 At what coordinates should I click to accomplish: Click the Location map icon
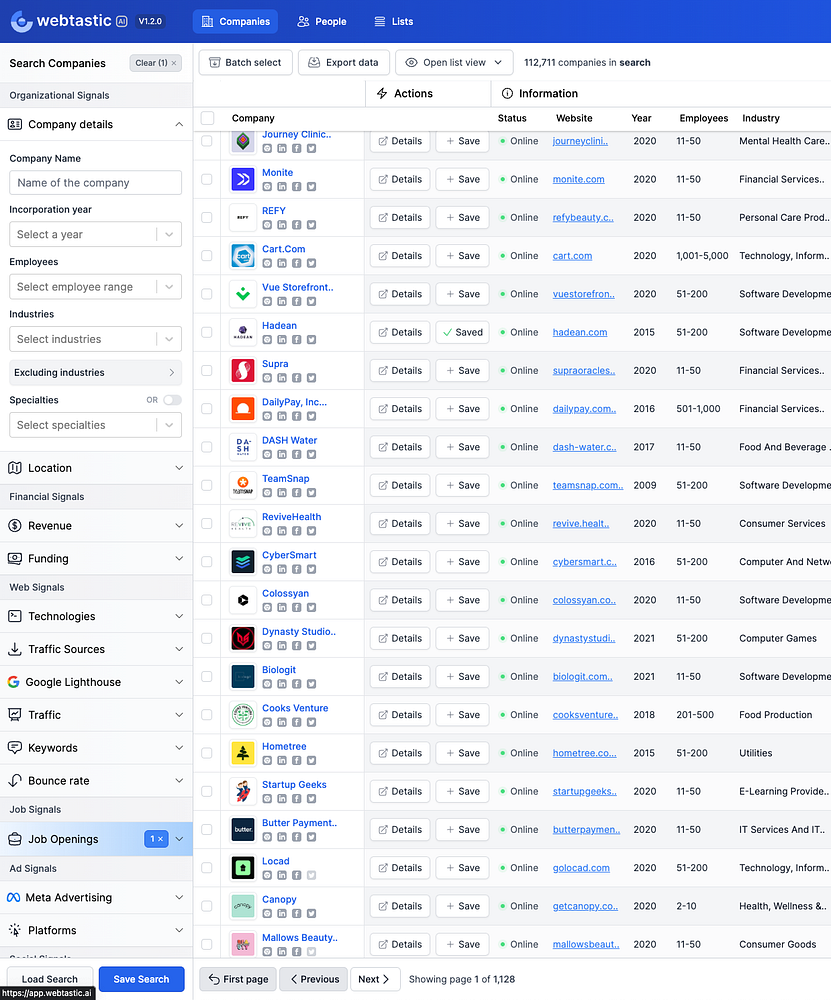(x=15, y=468)
